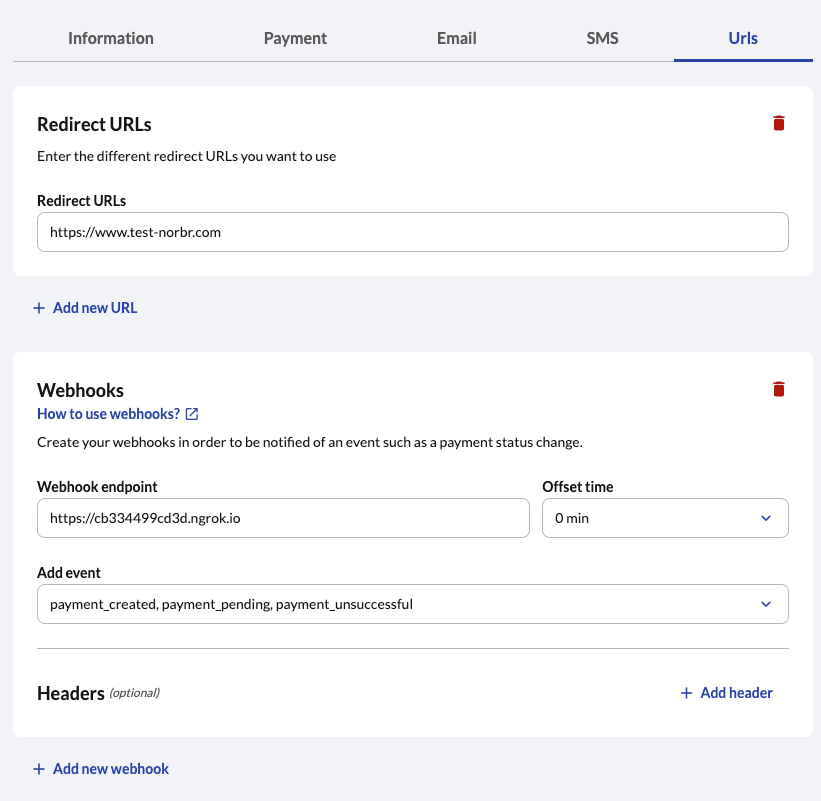Open the Offset time 0 min selector
This screenshot has height=801, width=821.
point(650,518)
